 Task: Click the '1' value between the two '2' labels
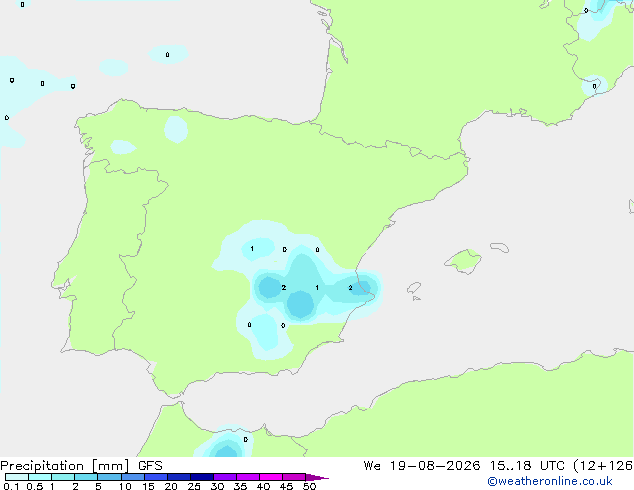317,288
